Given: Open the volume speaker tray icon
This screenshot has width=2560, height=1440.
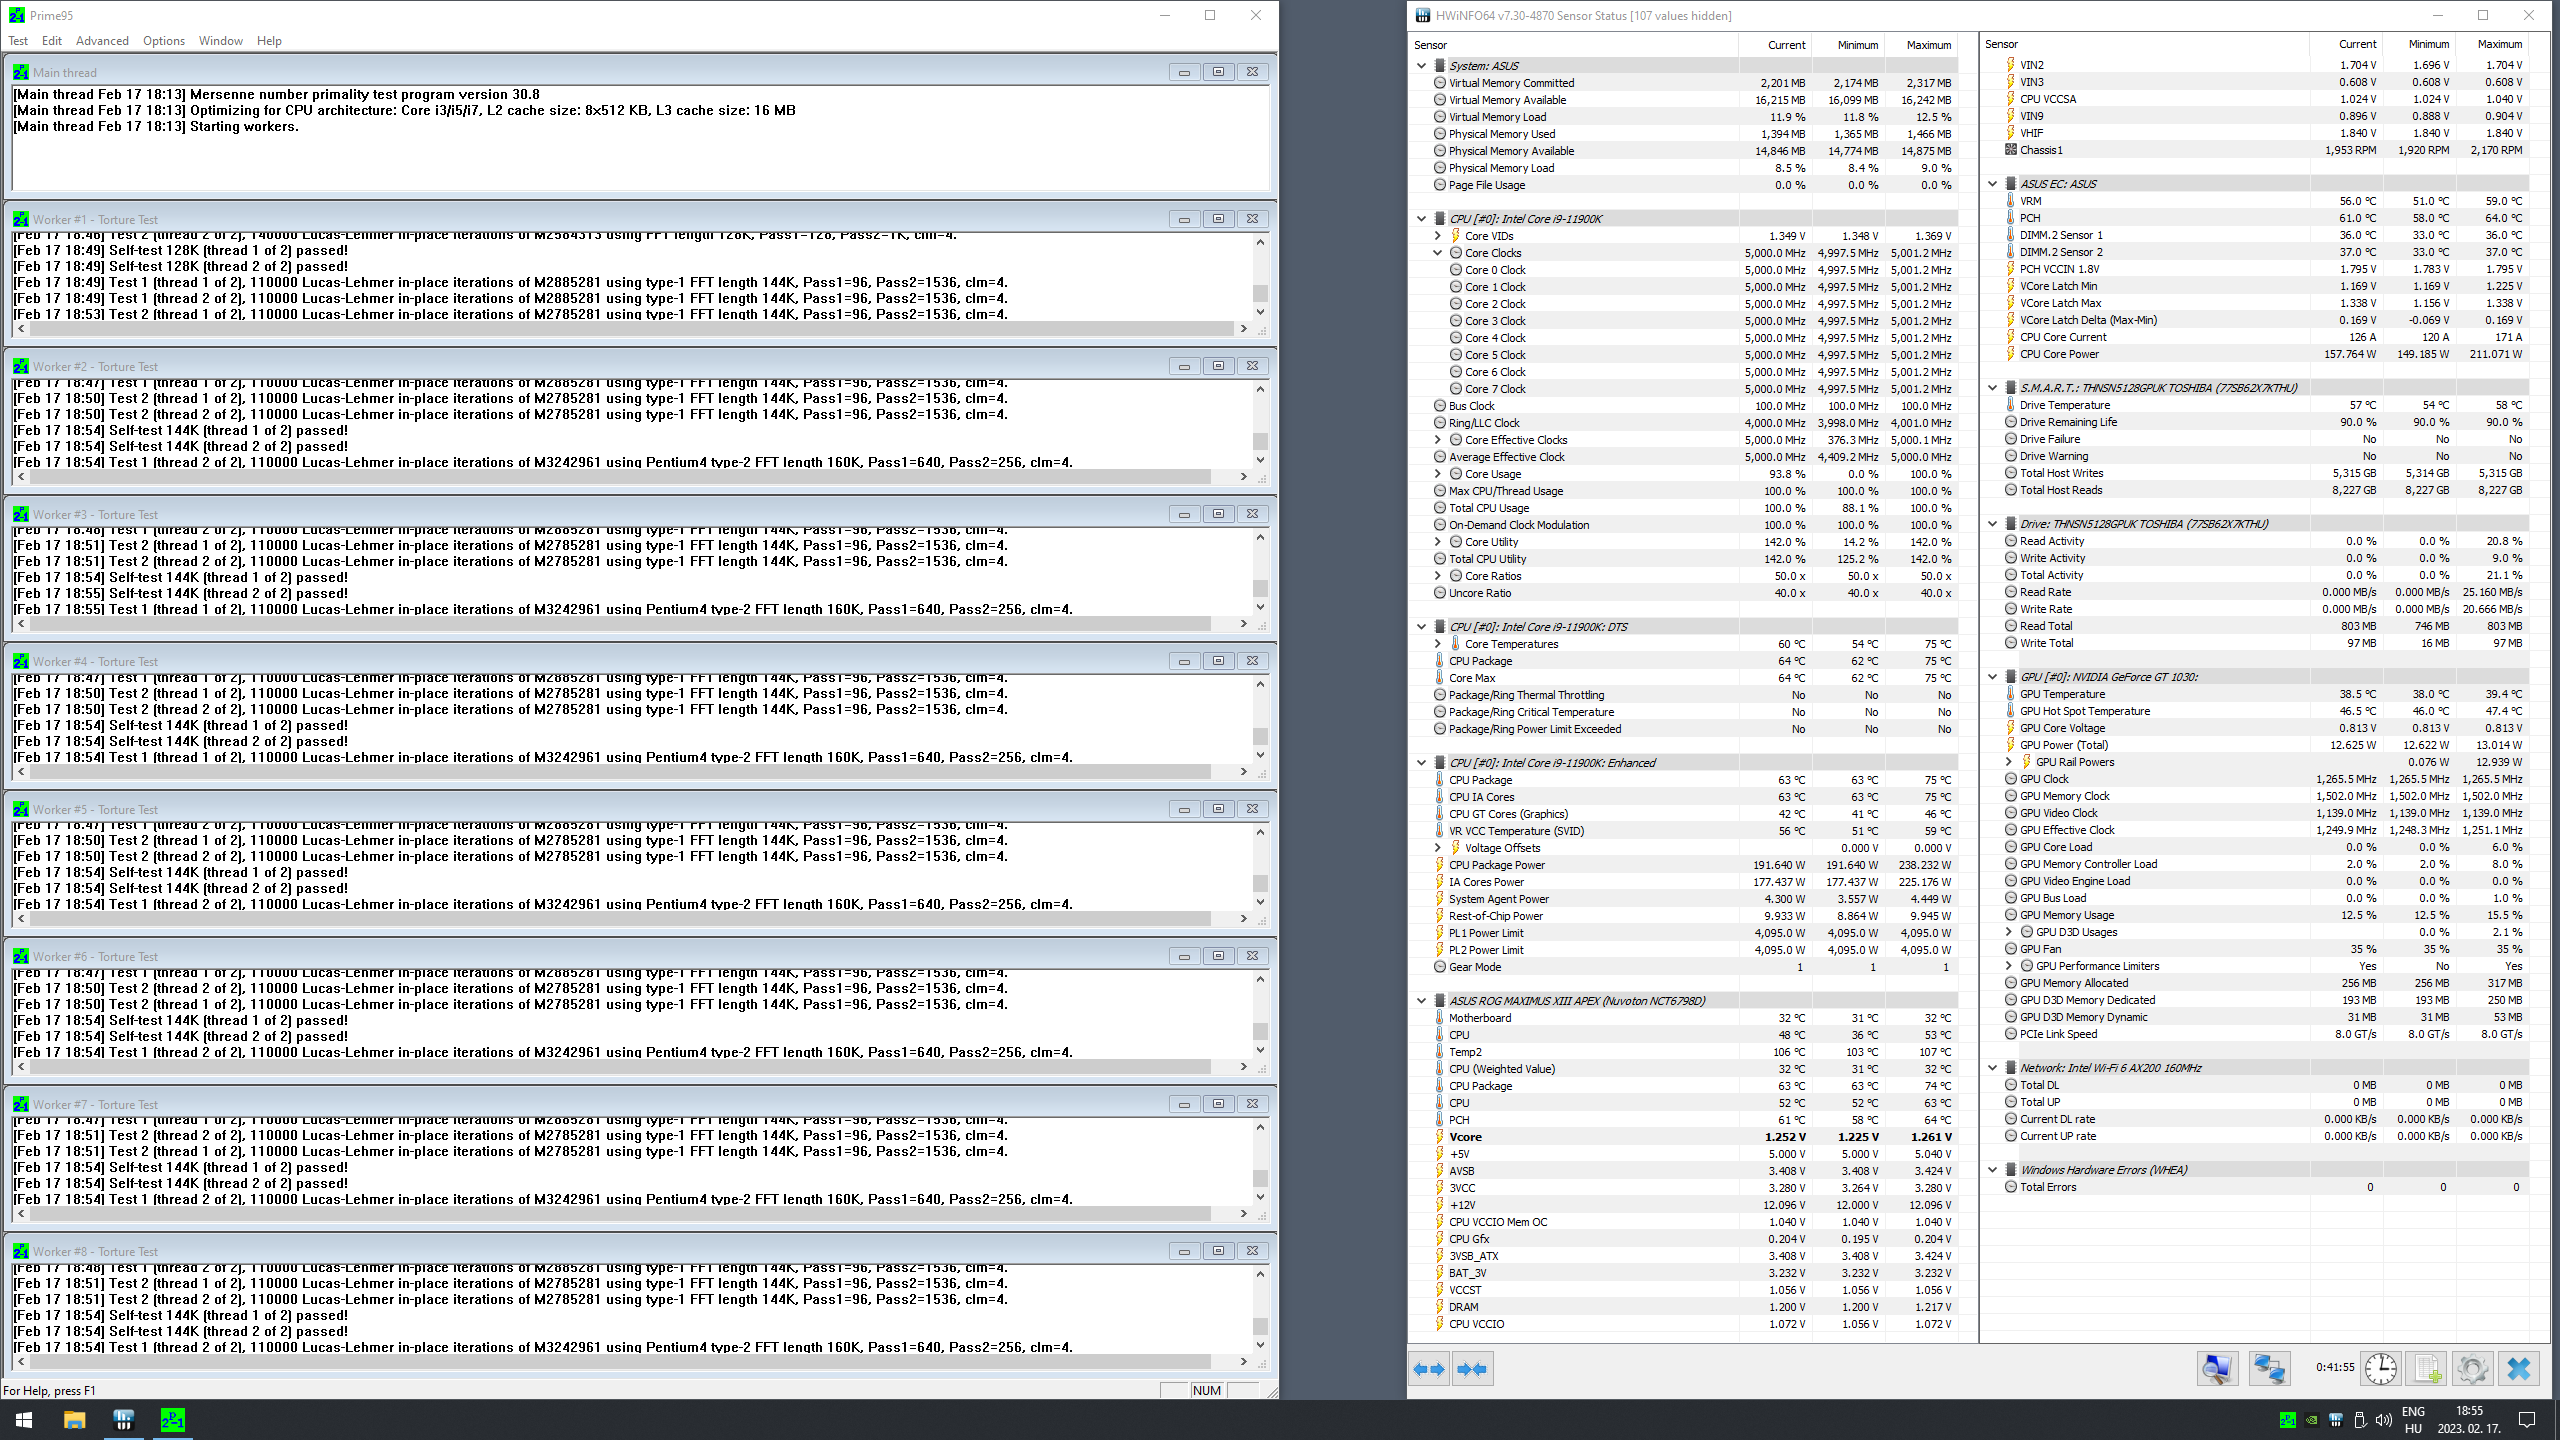Looking at the screenshot, I should click(2384, 1420).
